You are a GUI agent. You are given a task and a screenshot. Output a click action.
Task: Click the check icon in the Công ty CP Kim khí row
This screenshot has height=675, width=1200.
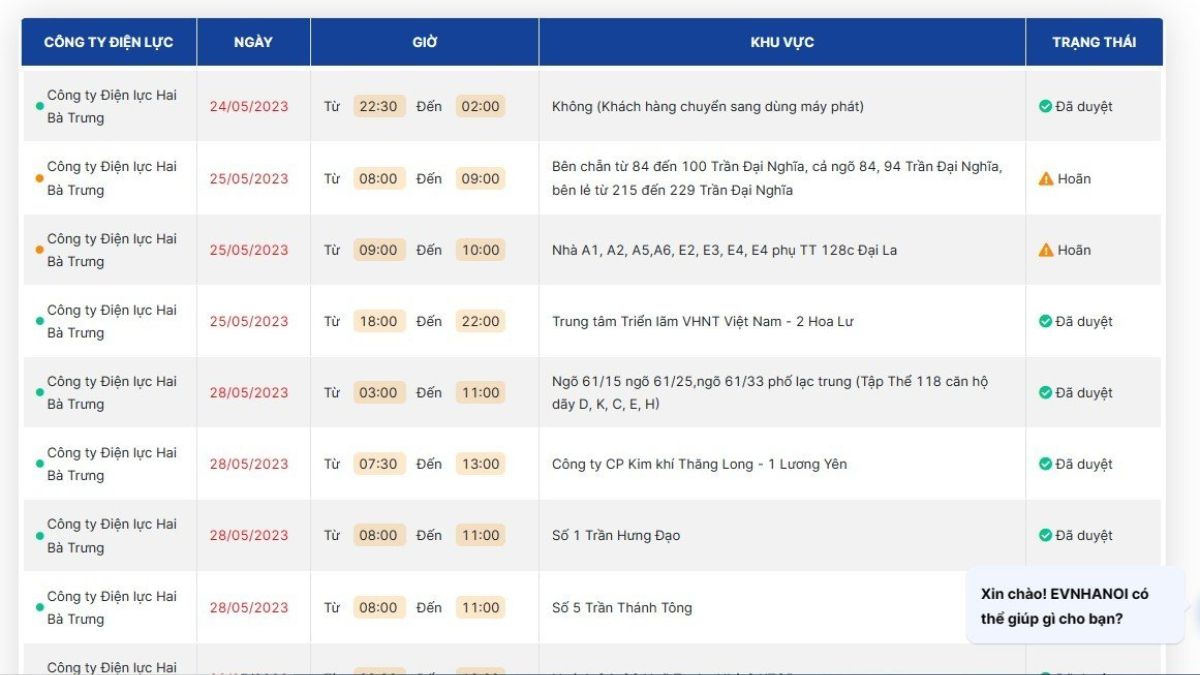tap(1045, 464)
